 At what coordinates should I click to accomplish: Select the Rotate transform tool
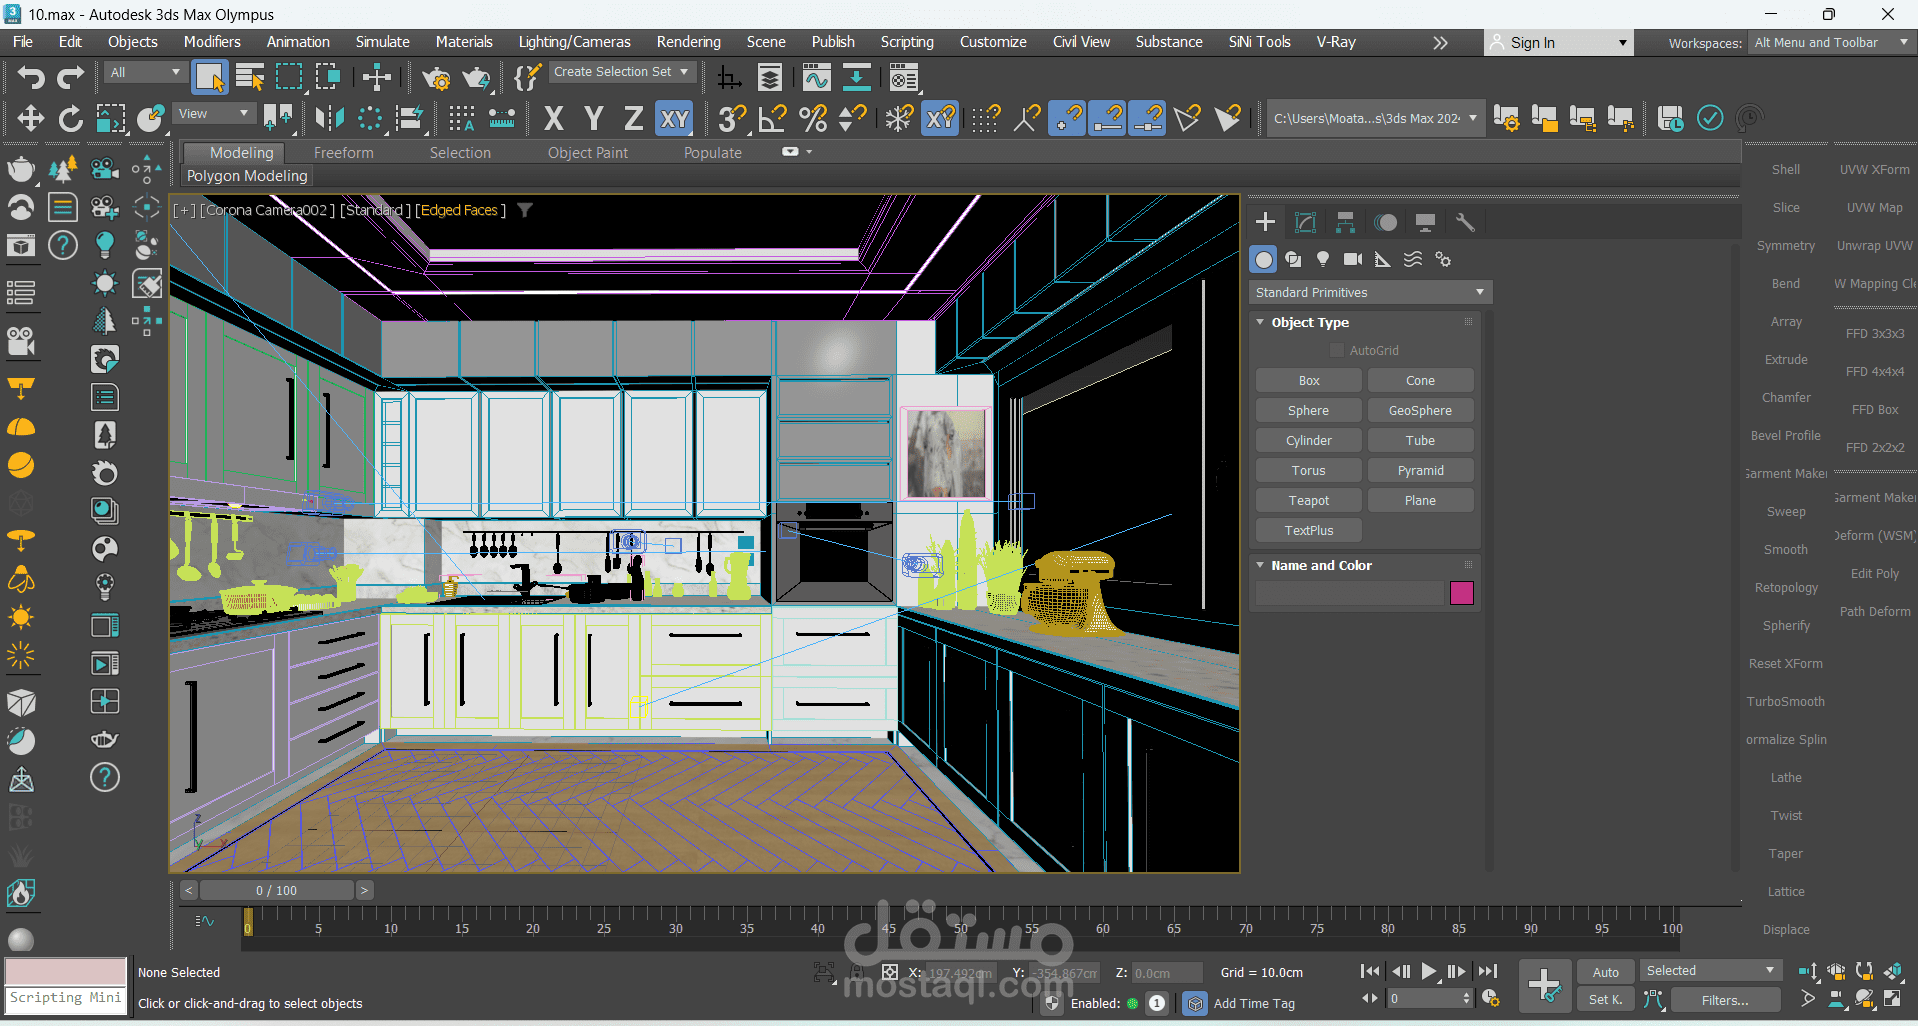[70, 118]
